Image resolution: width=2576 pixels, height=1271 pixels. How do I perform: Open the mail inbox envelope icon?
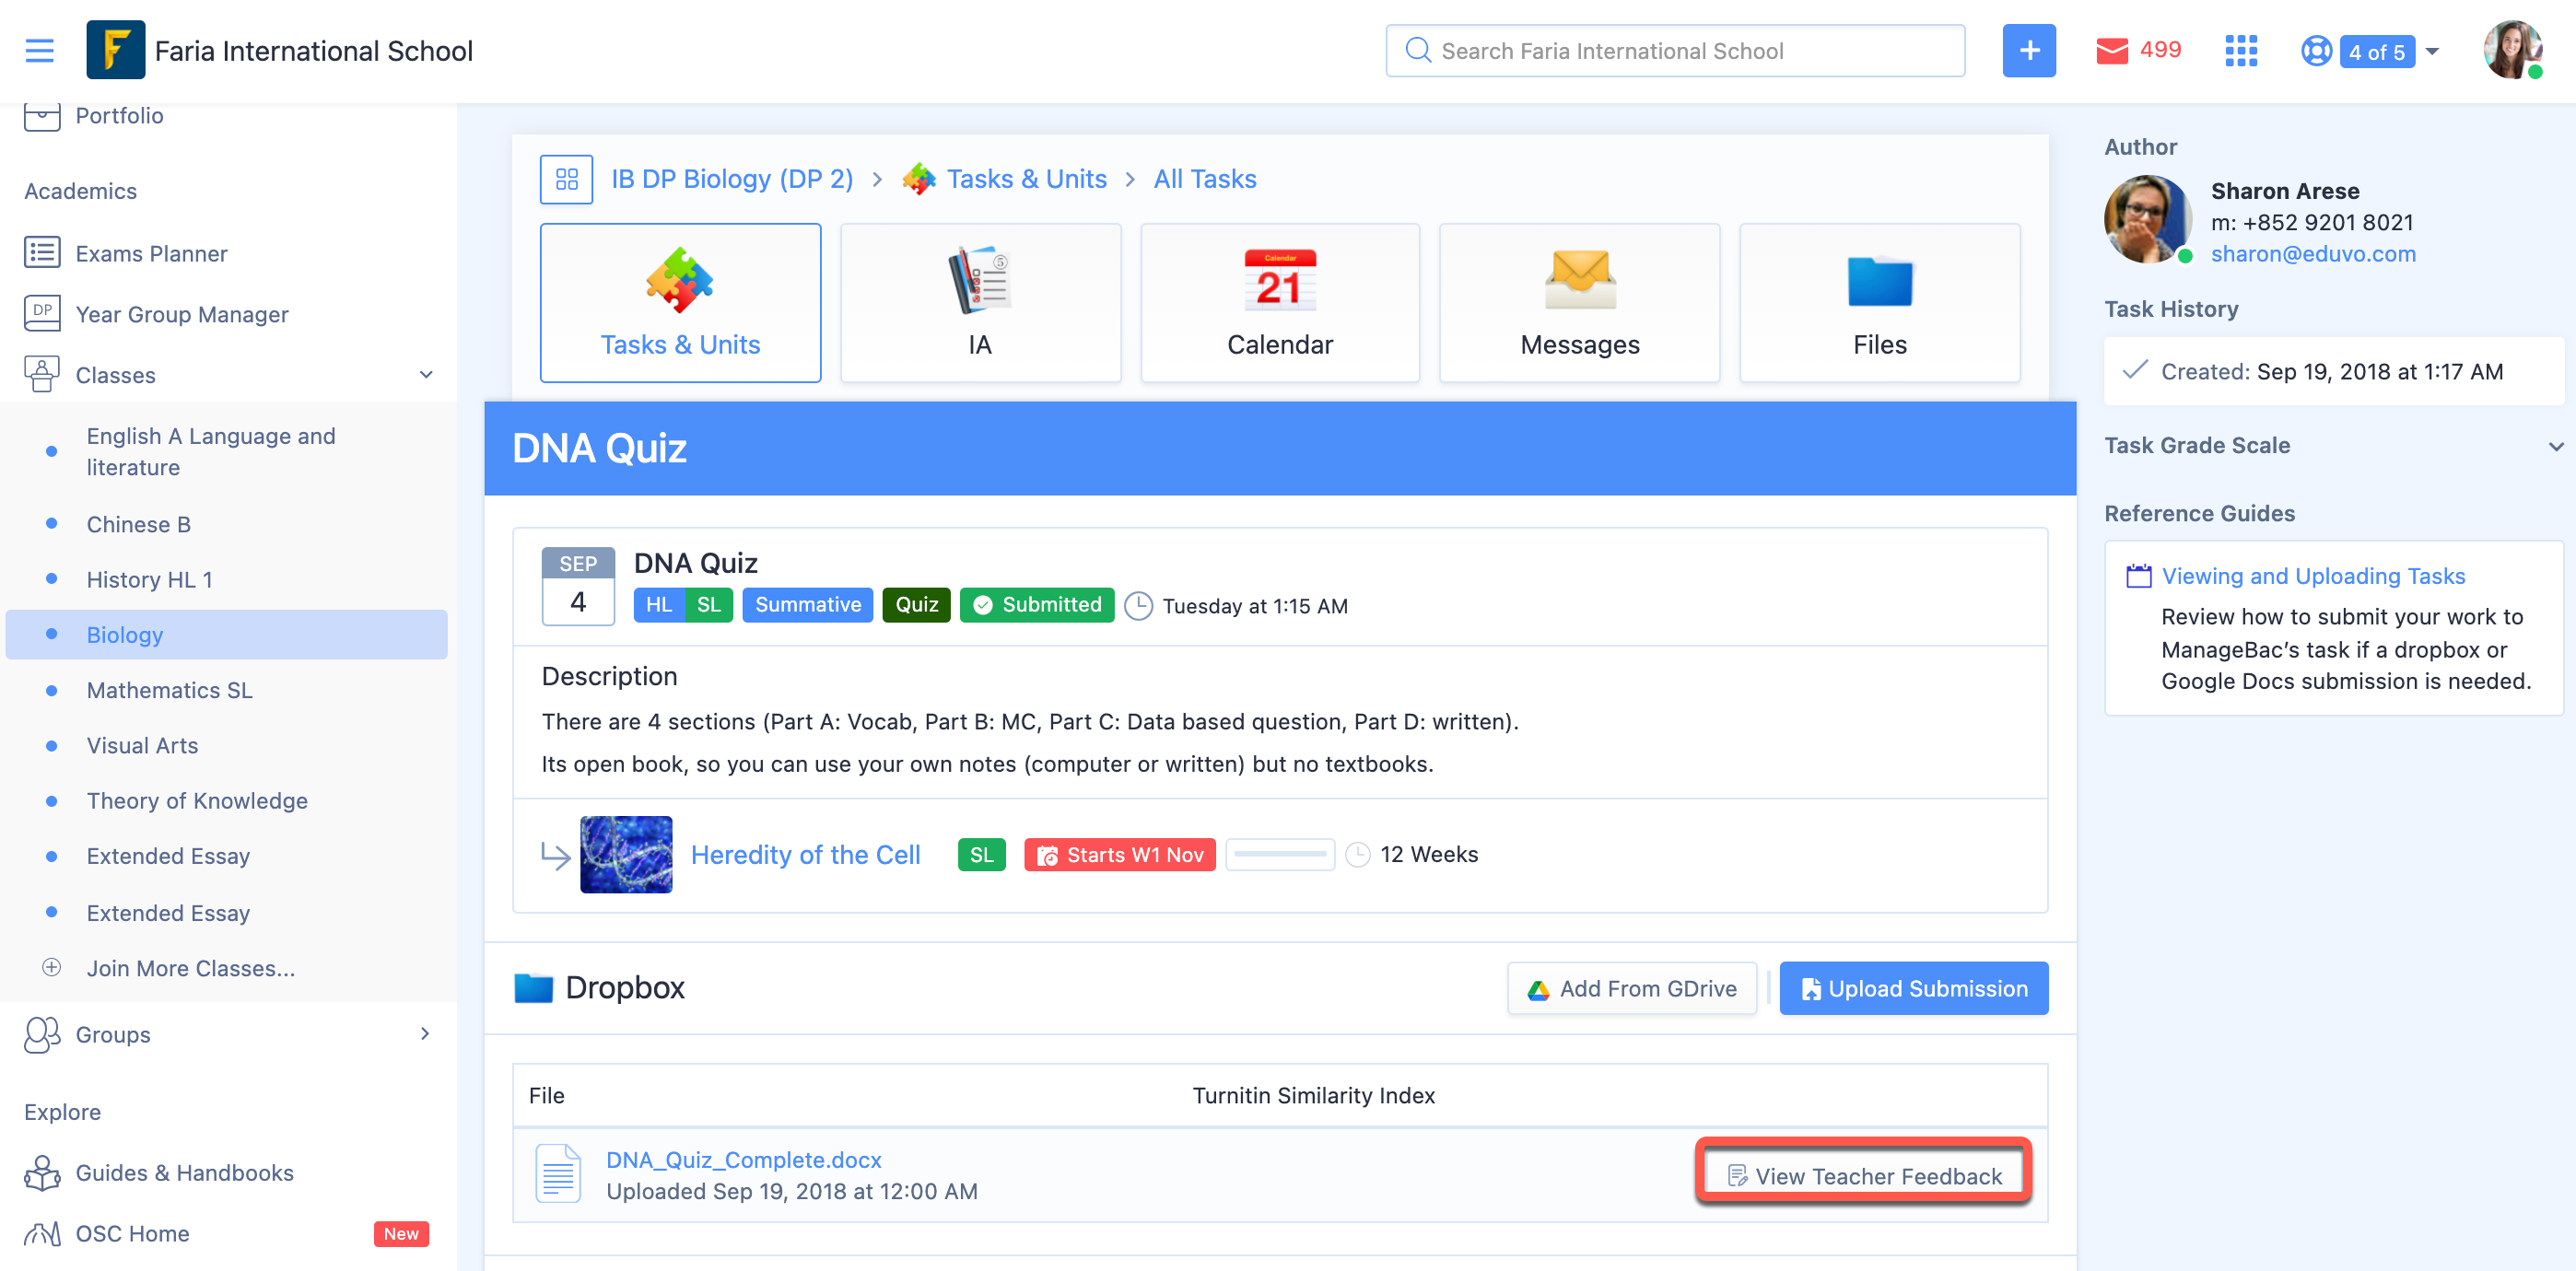(x=2111, y=50)
